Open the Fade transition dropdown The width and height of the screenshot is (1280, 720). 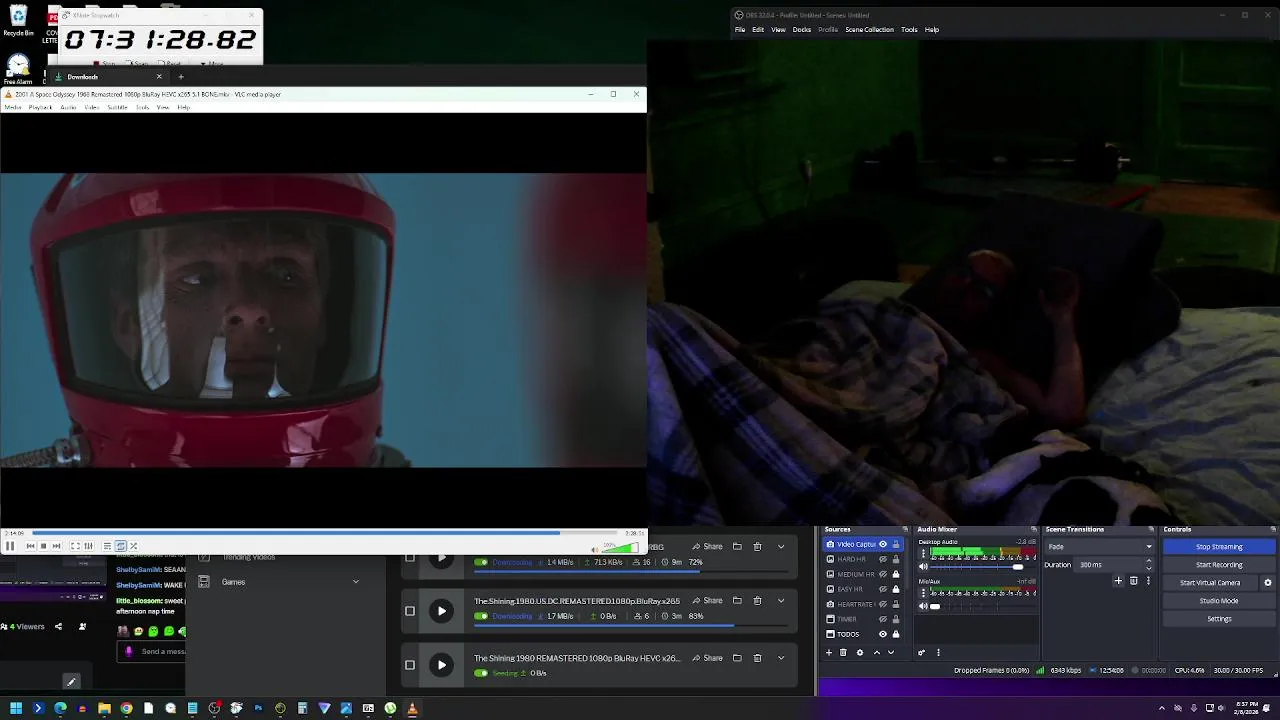1100,547
